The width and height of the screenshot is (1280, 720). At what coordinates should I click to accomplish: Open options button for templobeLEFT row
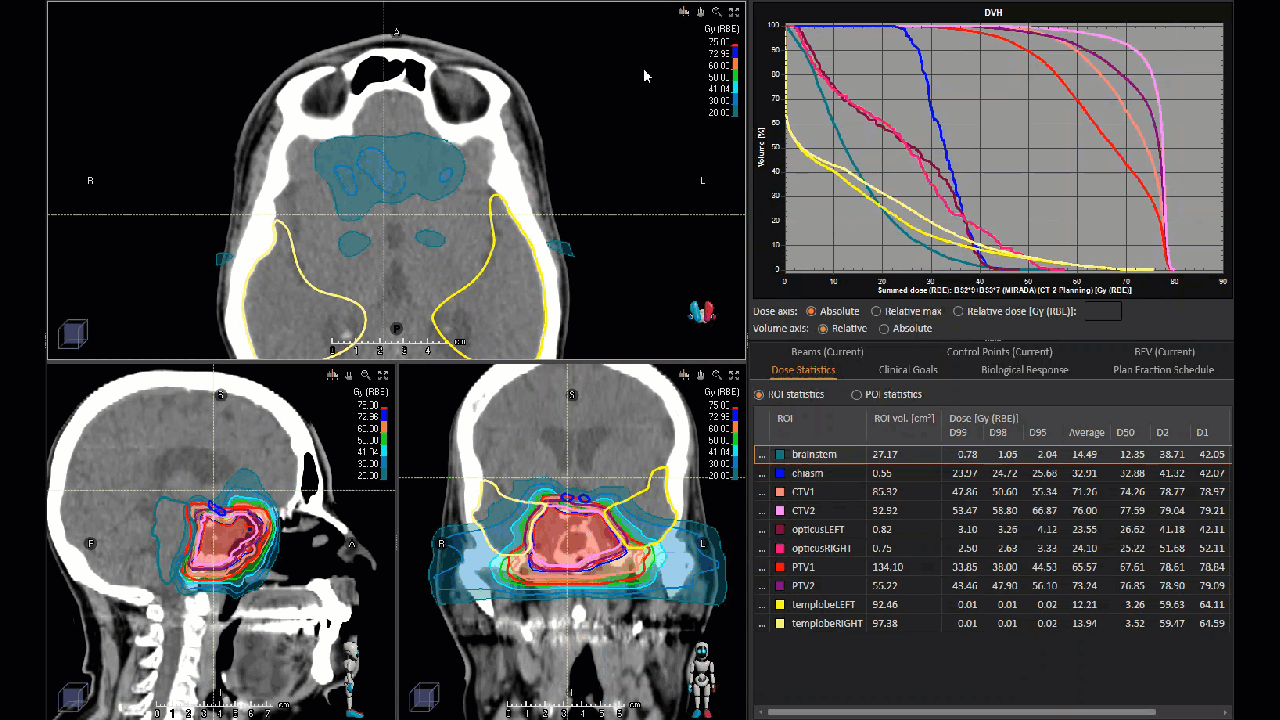(762, 604)
